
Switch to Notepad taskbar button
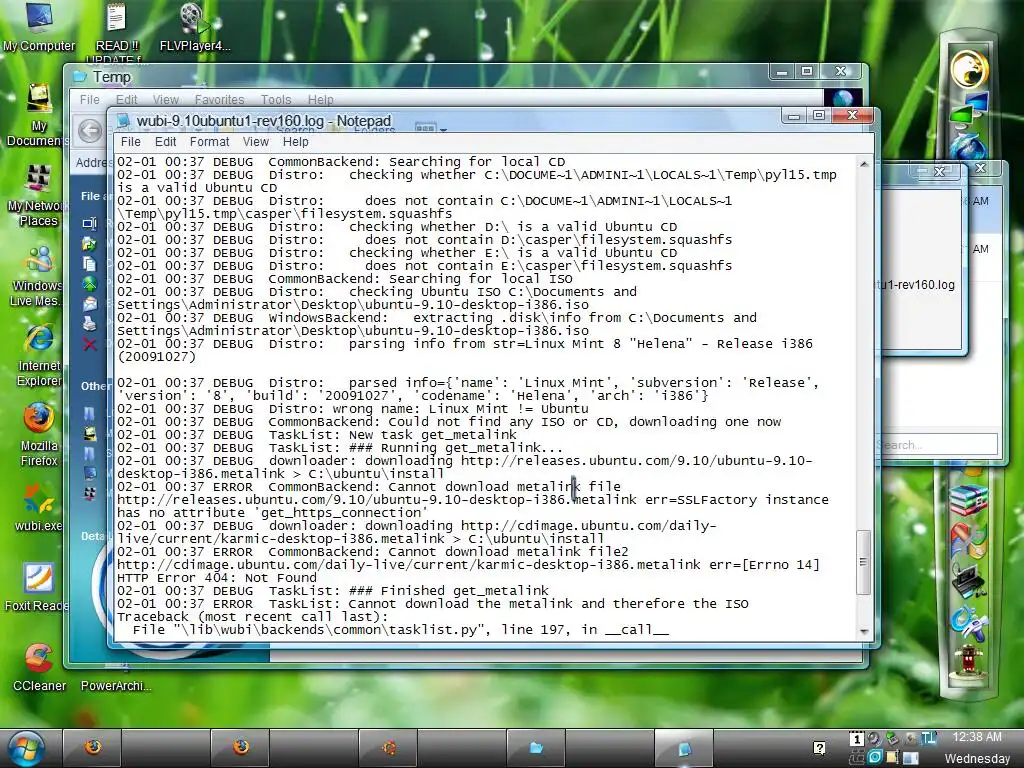[x=684, y=747]
